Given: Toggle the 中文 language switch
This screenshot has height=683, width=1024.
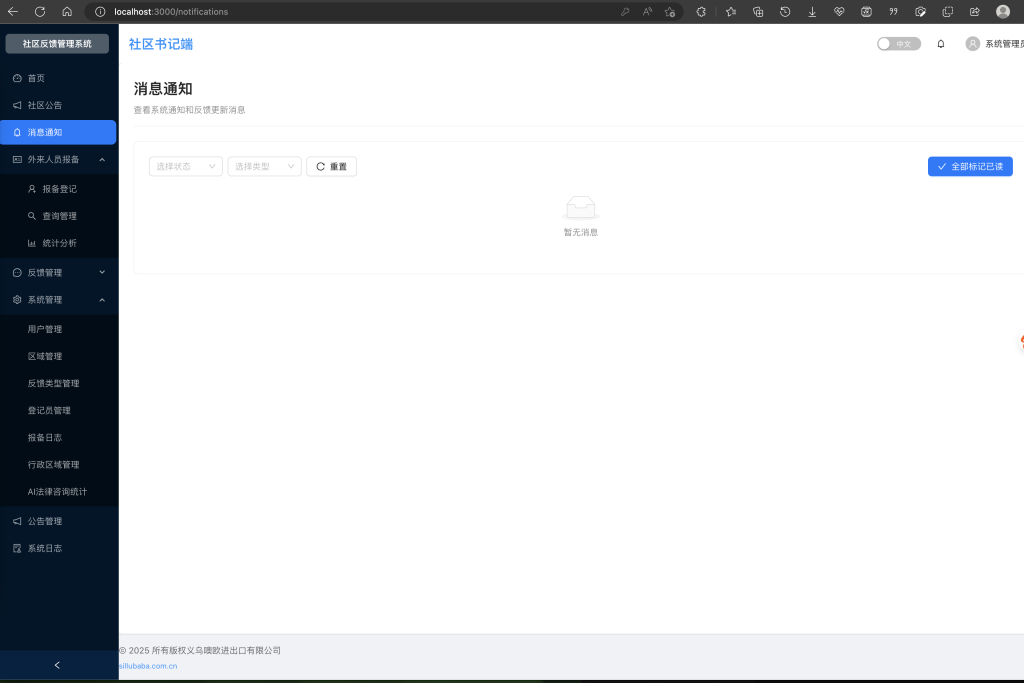Looking at the screenshot, I should [x=898, y=44].
